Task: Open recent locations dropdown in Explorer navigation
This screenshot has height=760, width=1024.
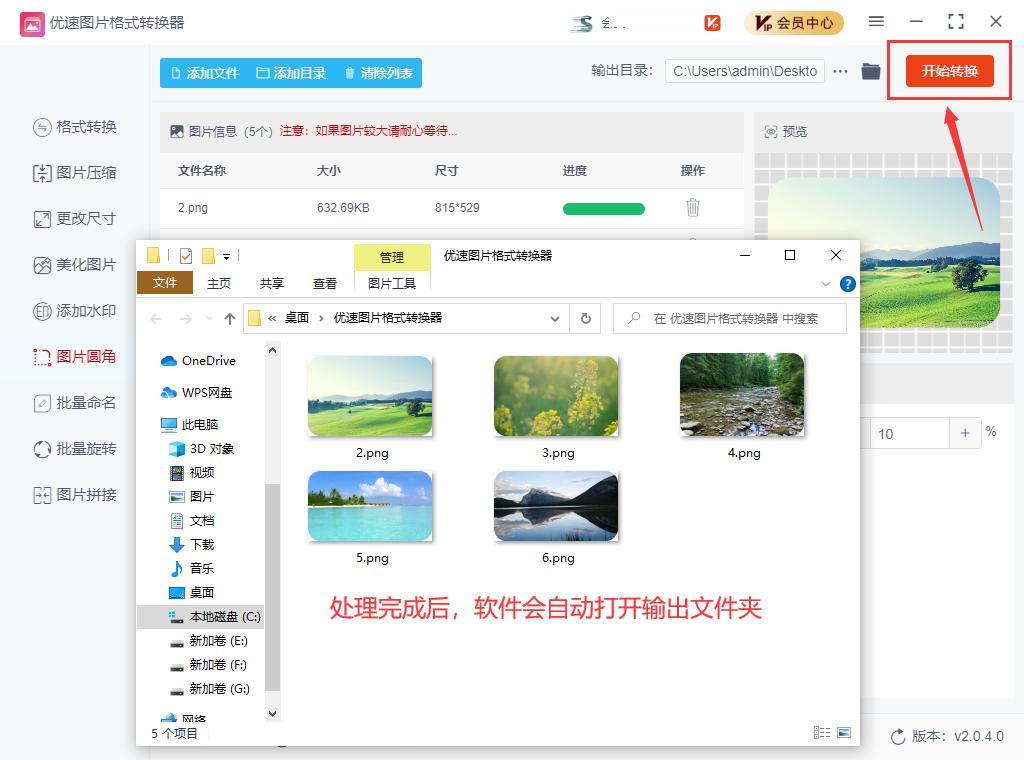Action: [209, 319]
